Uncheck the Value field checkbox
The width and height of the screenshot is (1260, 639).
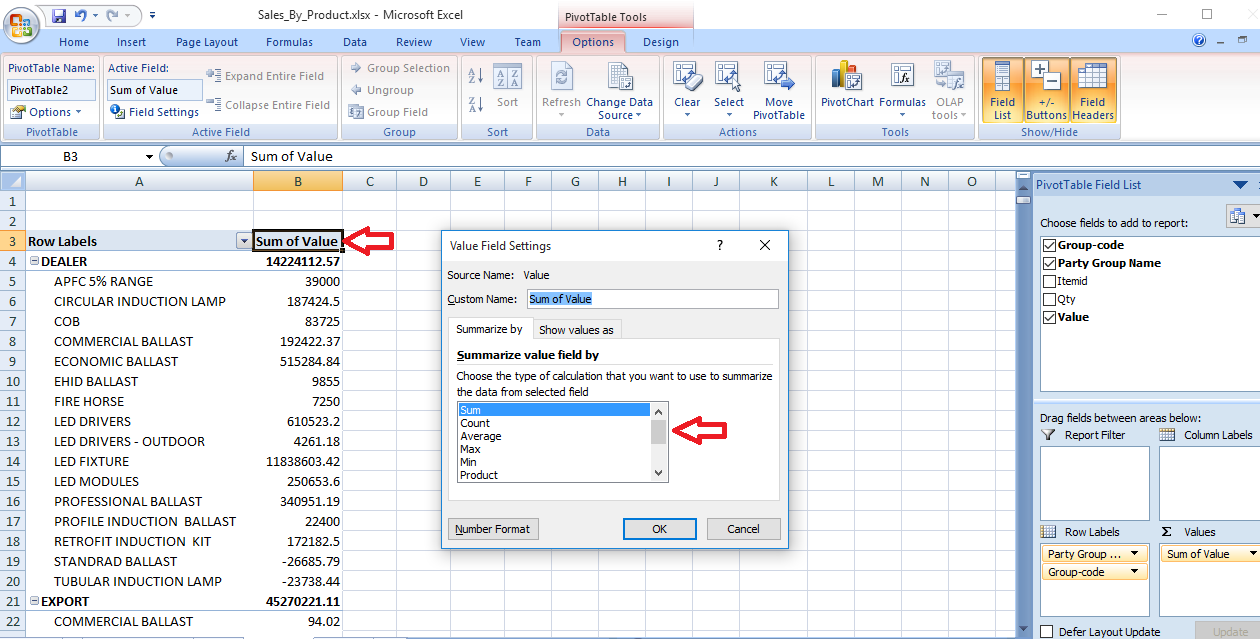point(1049,317)
